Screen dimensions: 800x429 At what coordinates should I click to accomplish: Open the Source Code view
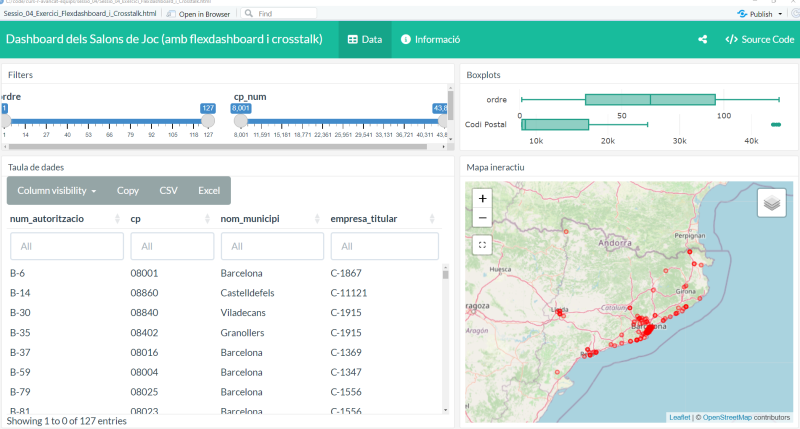[x=760, y=40]
